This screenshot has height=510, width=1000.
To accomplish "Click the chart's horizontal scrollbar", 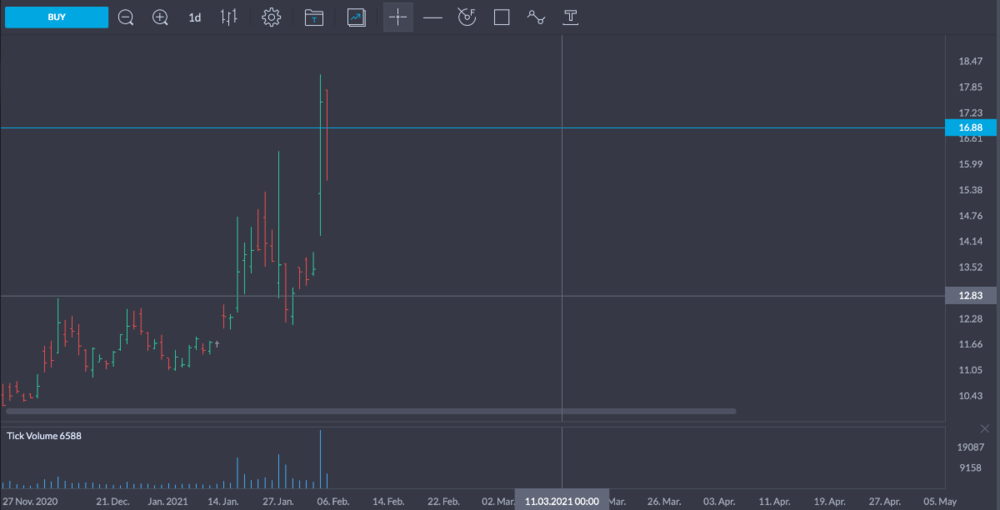I will pyautogui.click(x=371, y=411).
